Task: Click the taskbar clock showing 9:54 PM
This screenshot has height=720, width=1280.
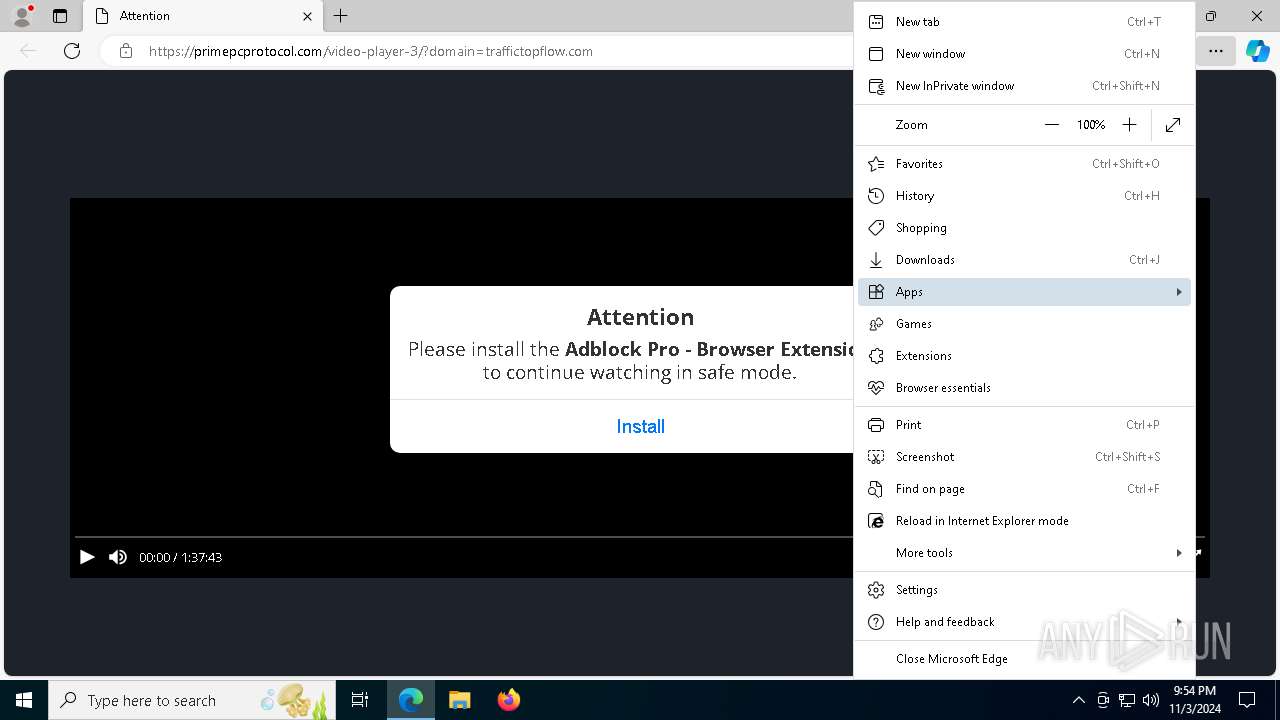Action: point(1194,700)
